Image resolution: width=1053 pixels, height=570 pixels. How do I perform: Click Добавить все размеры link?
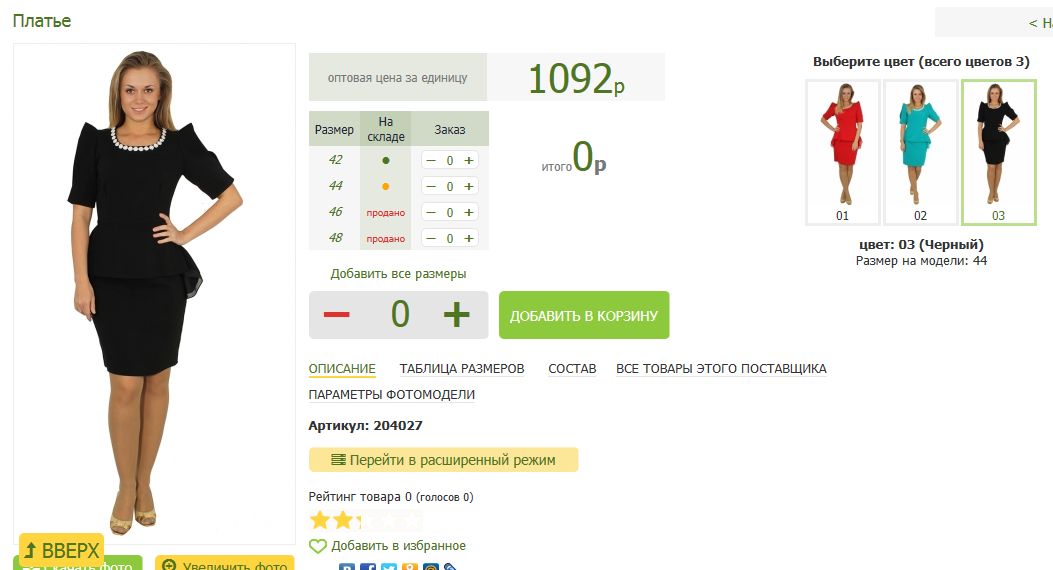click(398, 274)
